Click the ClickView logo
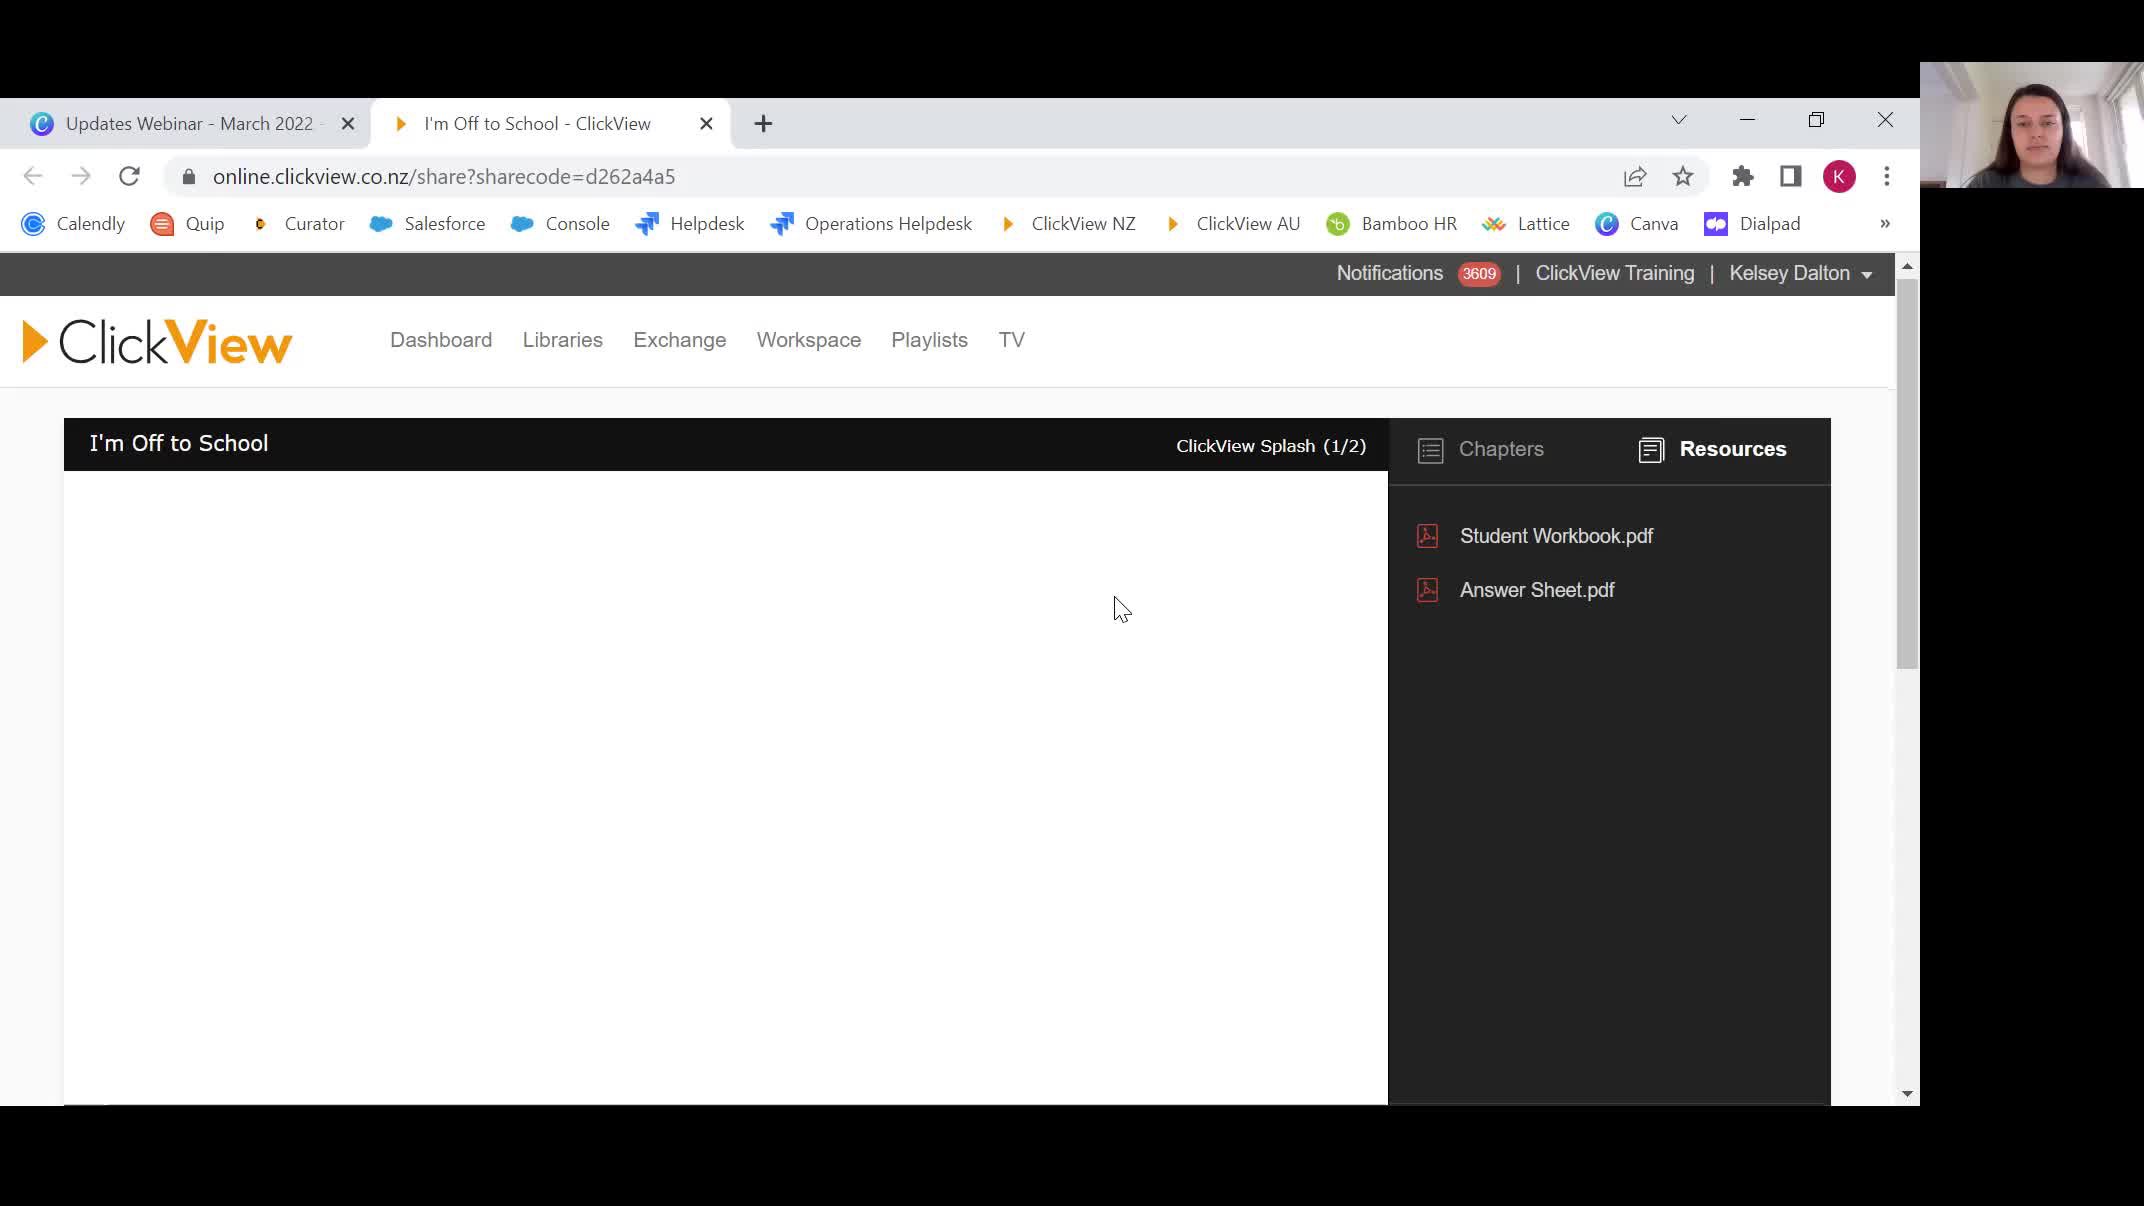The image size is (2144, 1206). click(x=155, y=341)
